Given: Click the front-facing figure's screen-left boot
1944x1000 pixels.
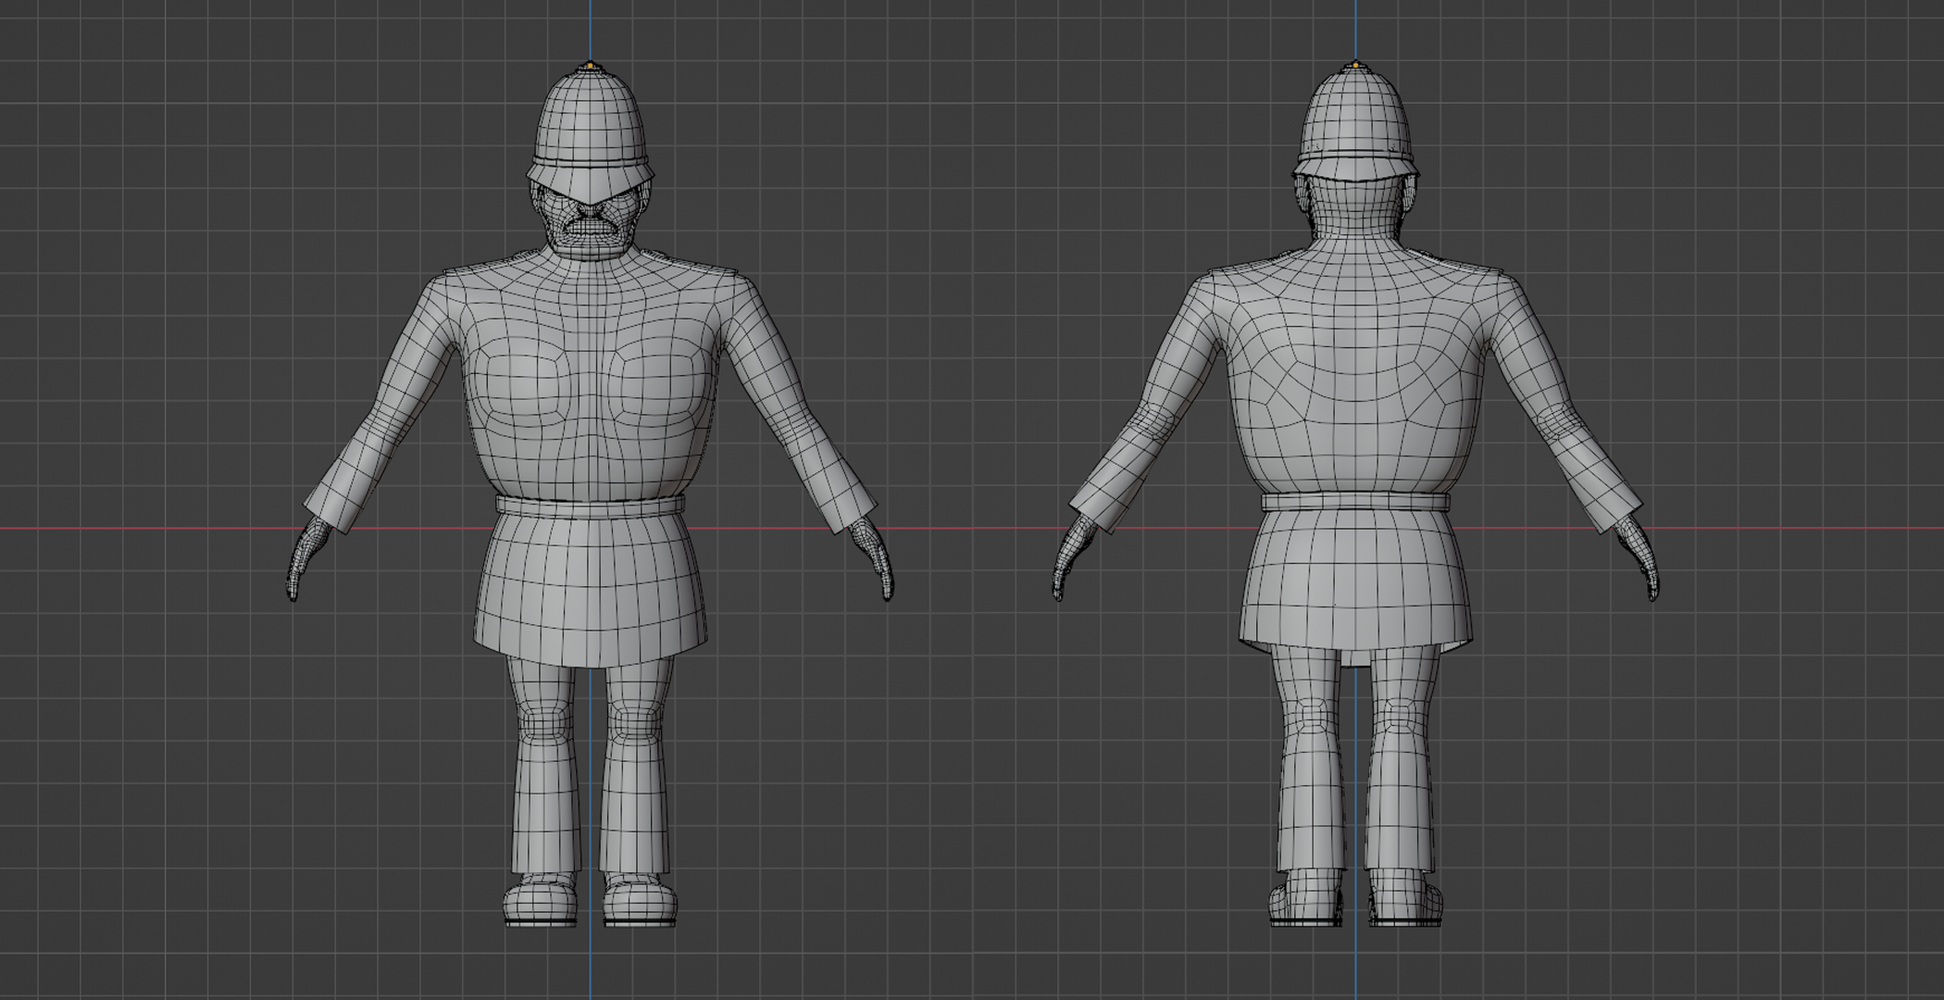Looking at the screenshot, I should [x=541, y=900].
